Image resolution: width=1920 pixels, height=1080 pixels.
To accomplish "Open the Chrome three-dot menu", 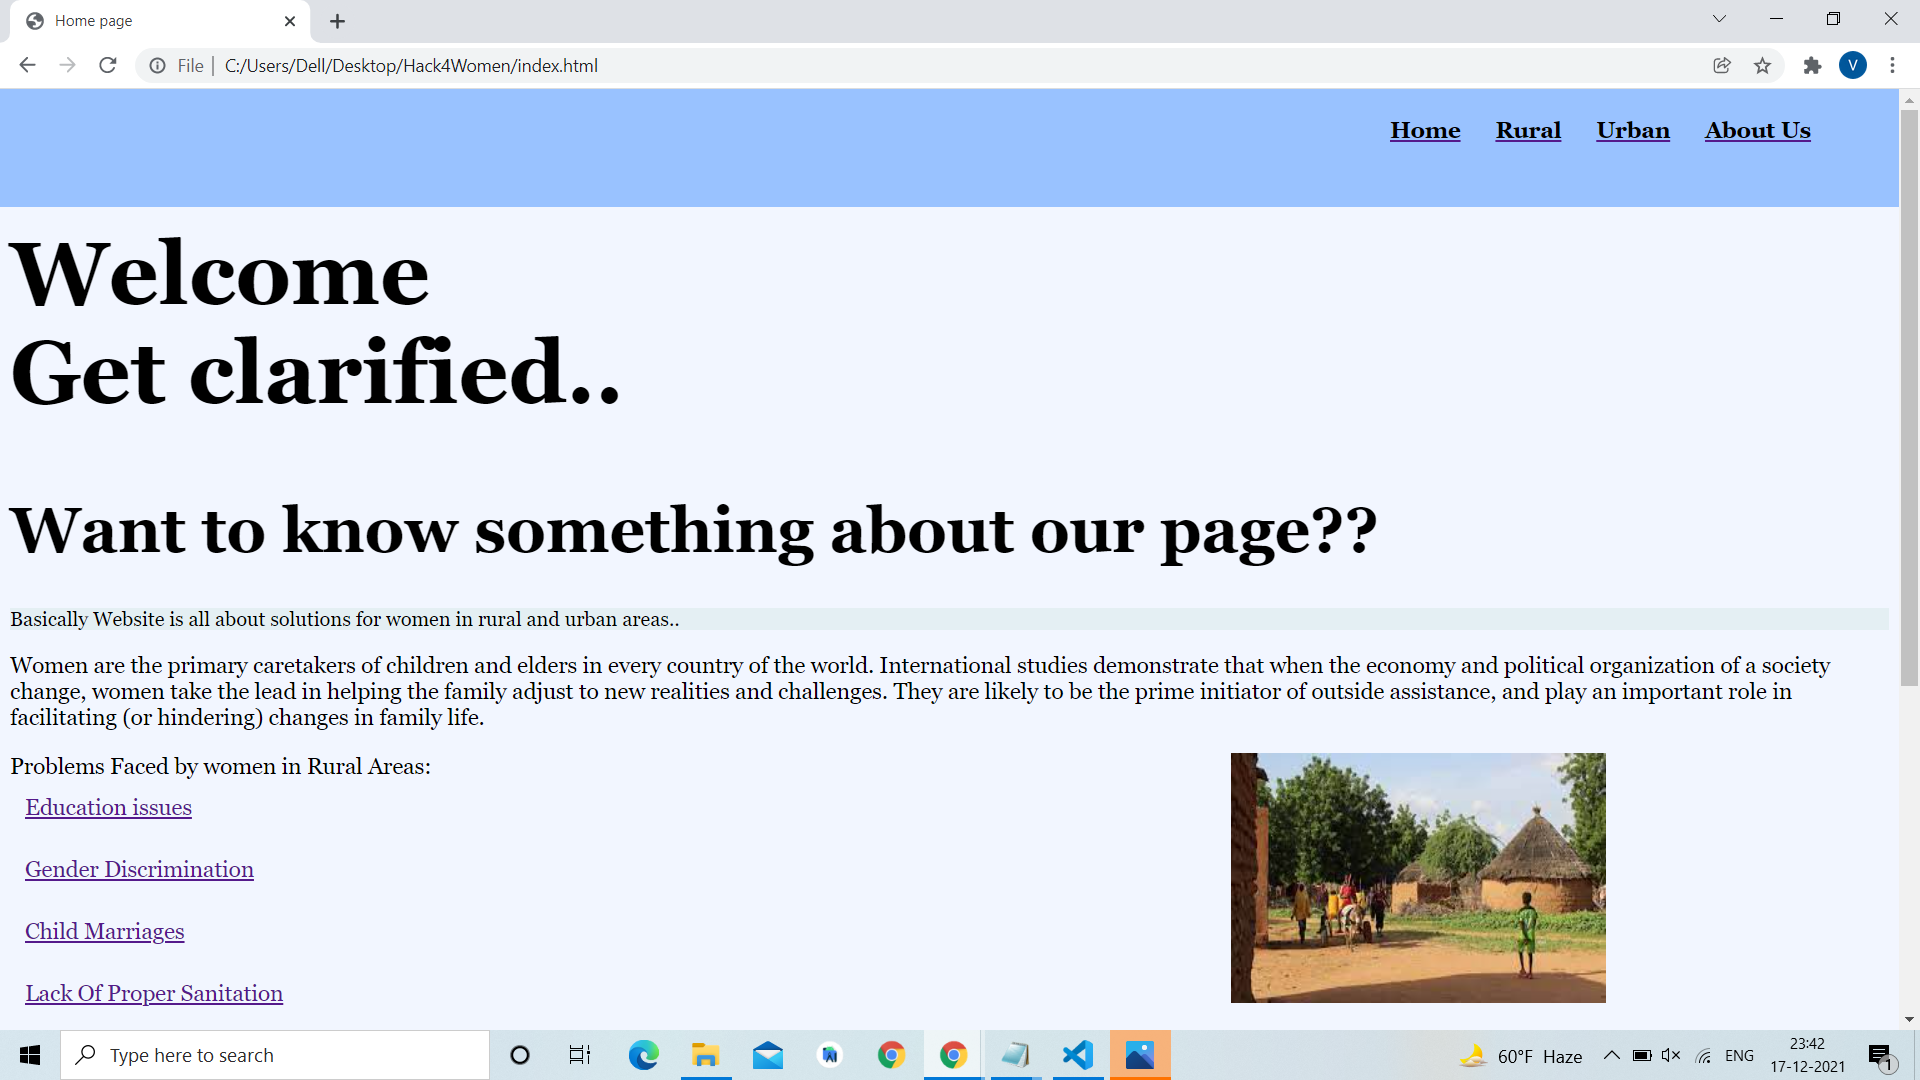I will pos(1892,65).
